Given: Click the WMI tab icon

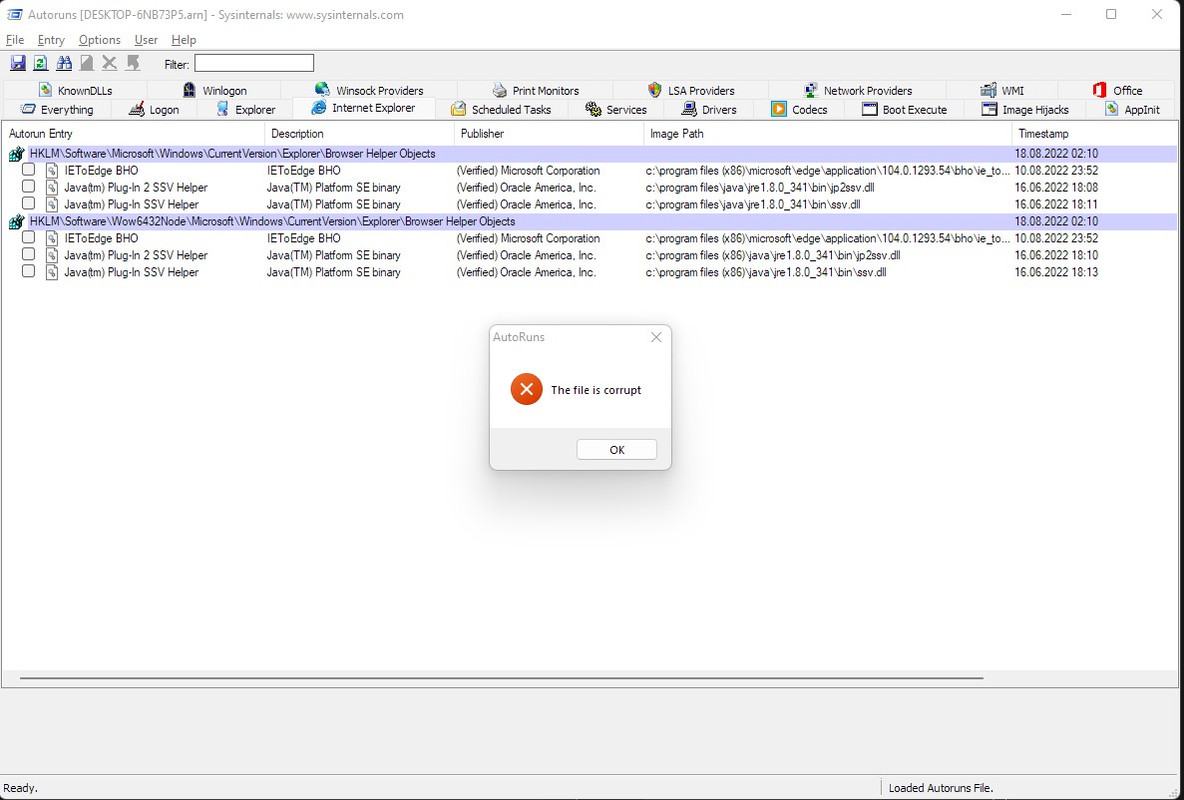Looking at the screenshot, I should point(988,90).
